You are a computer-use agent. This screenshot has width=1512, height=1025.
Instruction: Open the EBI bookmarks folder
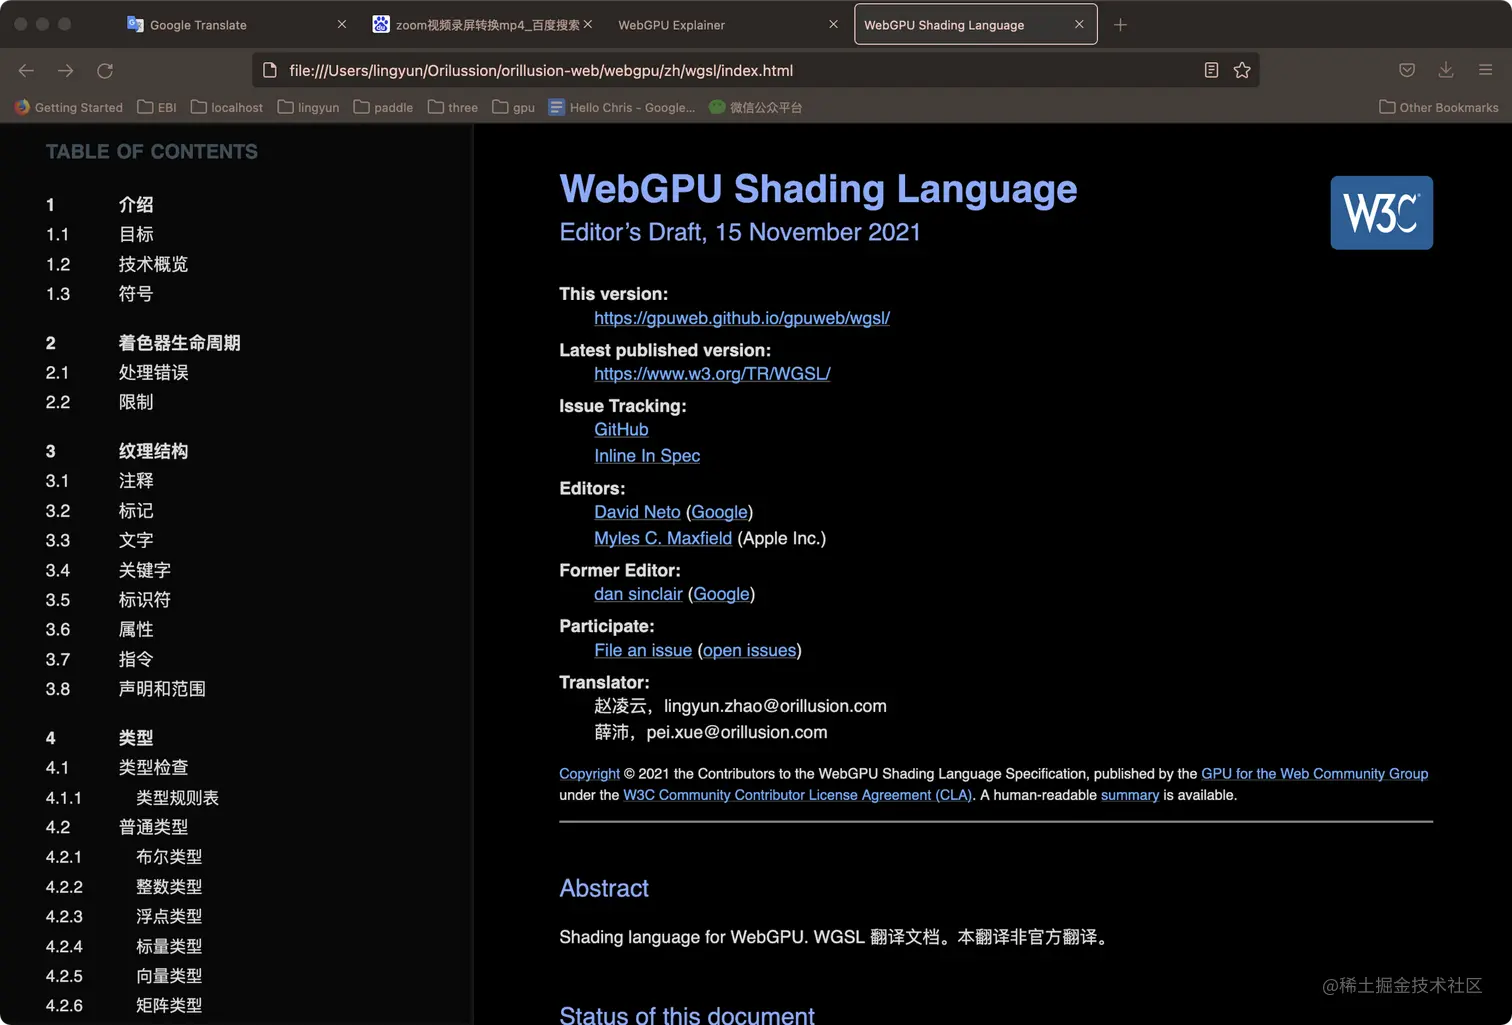(157, 107)
